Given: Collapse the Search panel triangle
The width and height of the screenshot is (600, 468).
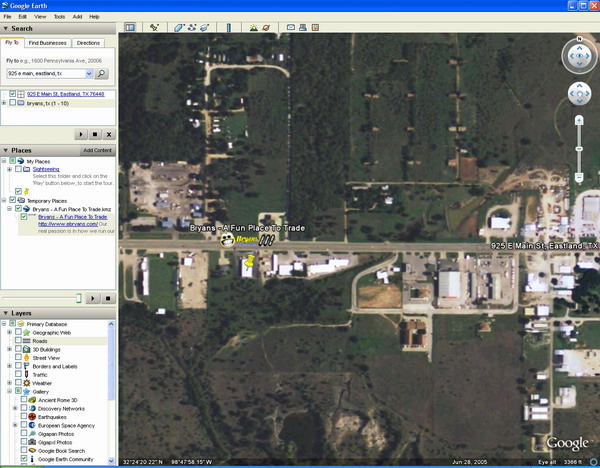Looking at the screenshot, I should pos(5,28).
